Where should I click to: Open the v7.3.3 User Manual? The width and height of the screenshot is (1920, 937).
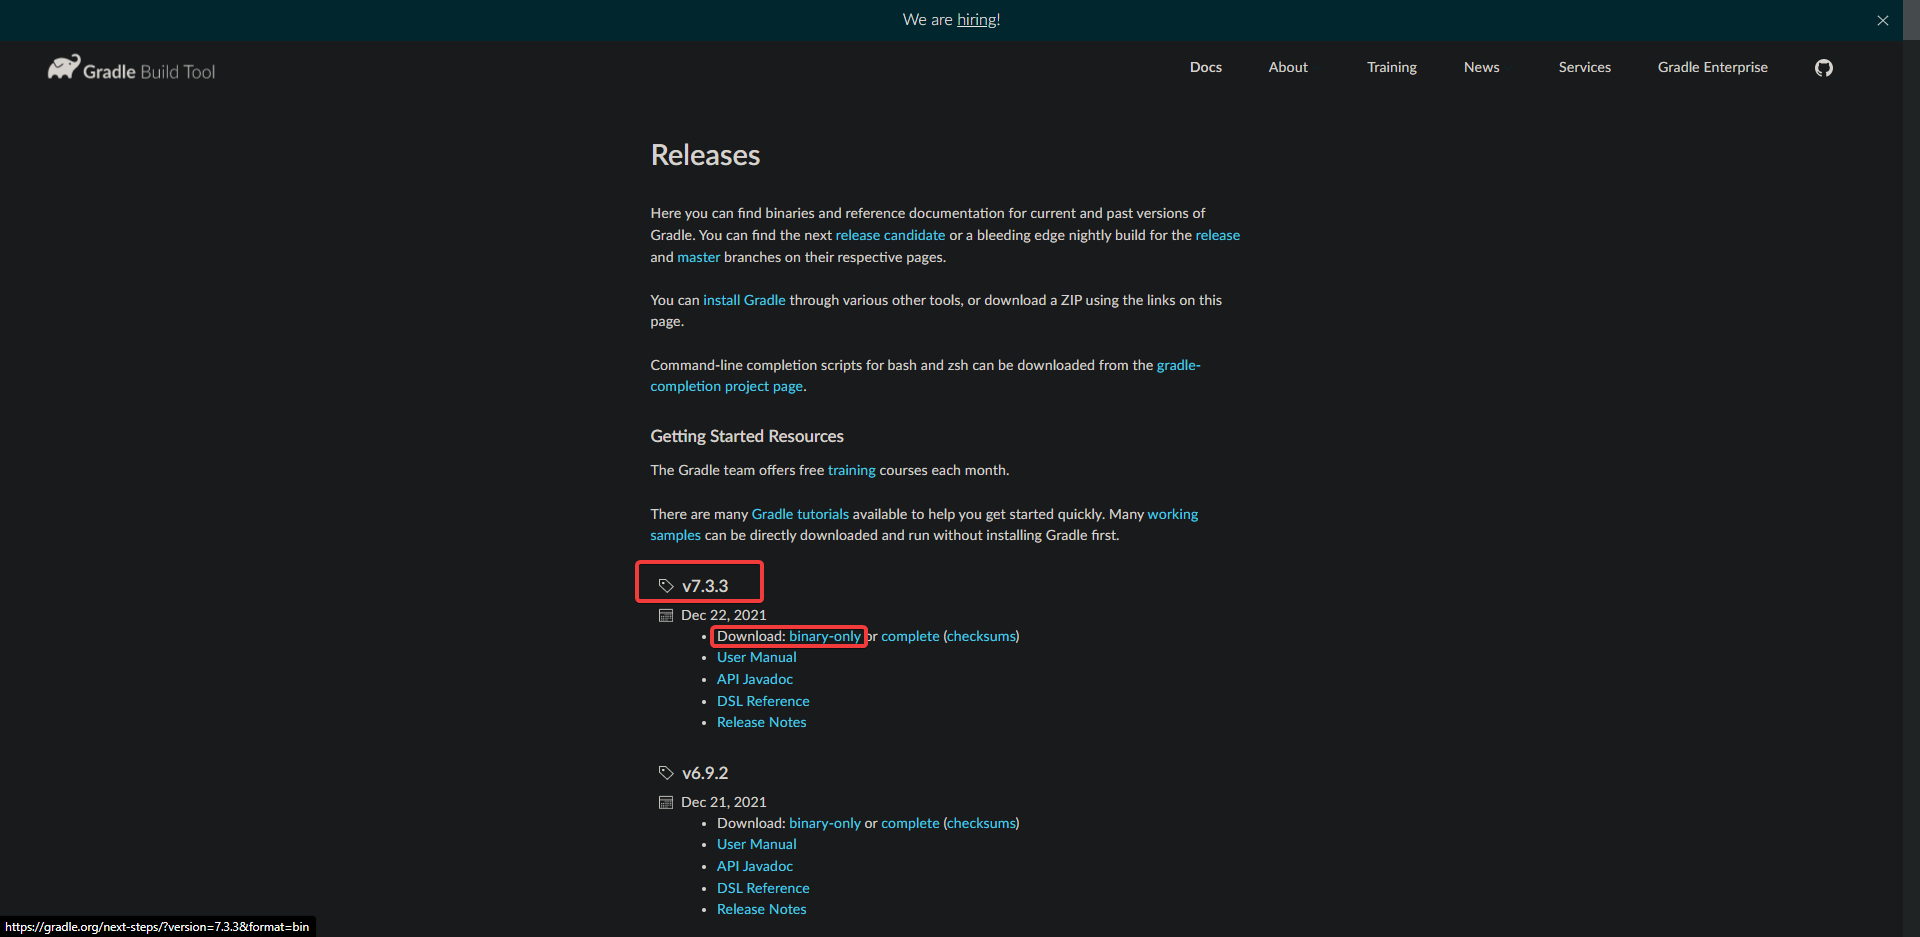click(x=756, y=657)
